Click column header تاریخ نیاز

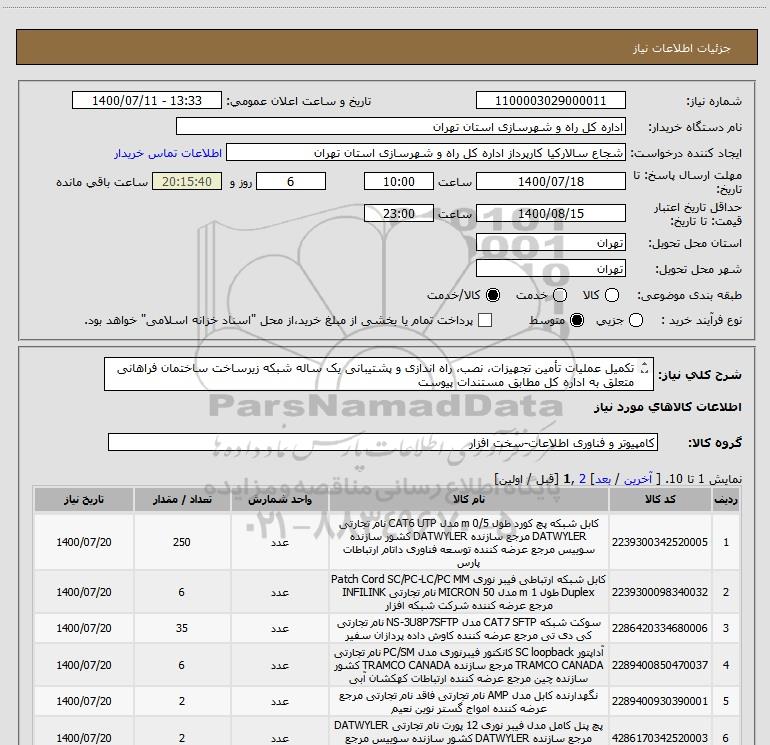pos(84,499)
